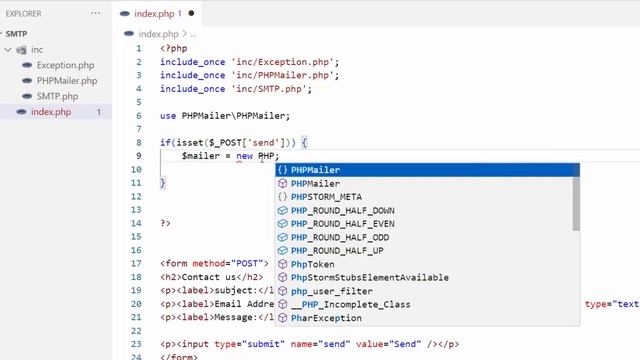
Task: Click "include_once 'inc/Exception.php';" line
Action: click(249, 62)
